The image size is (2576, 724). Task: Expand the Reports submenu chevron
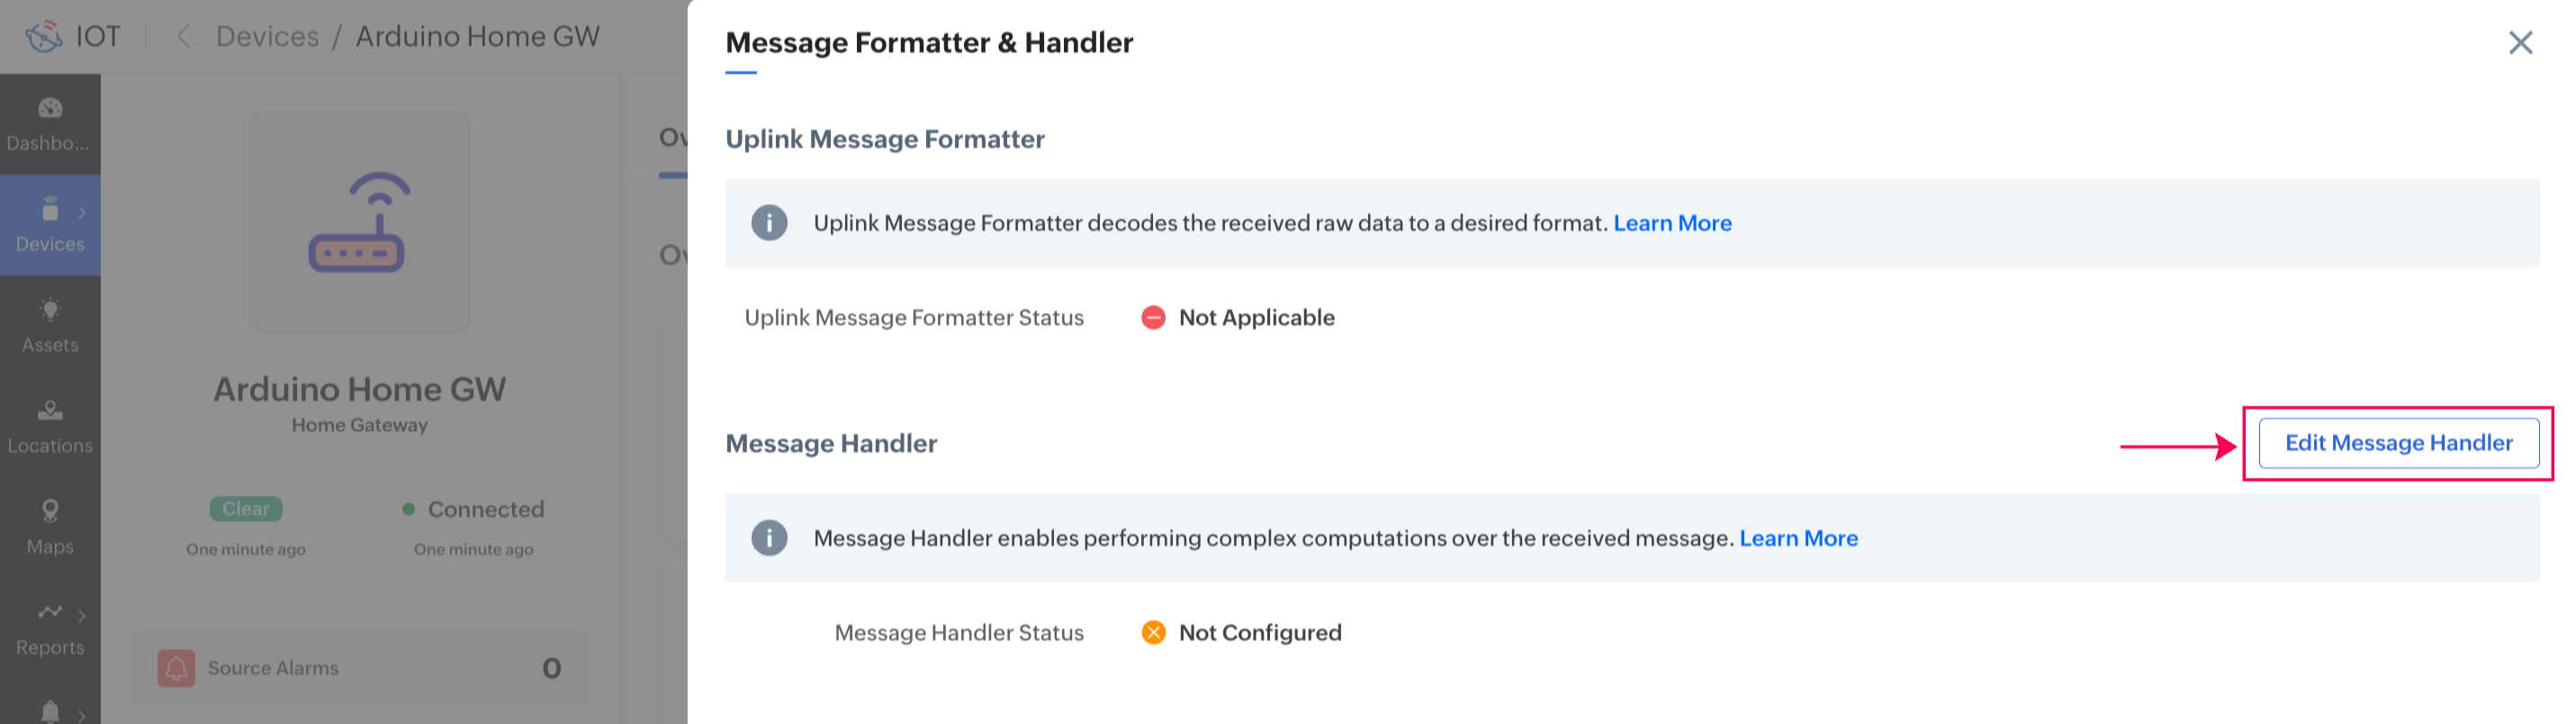pos(82,615)
